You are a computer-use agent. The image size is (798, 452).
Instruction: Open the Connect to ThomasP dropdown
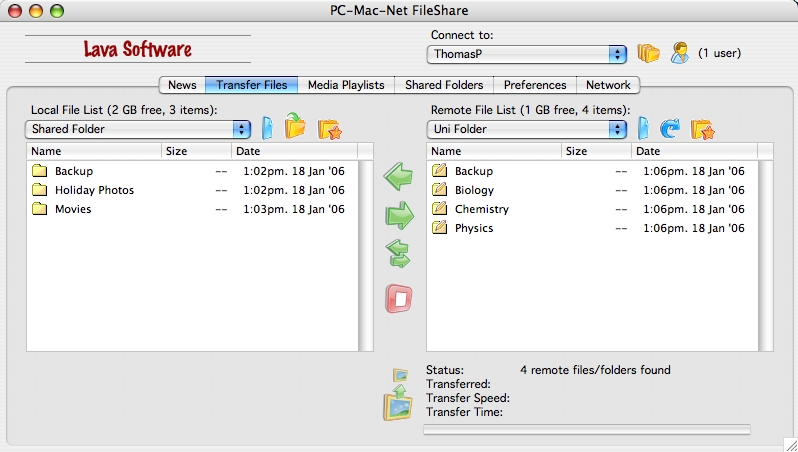click(527, 54)
